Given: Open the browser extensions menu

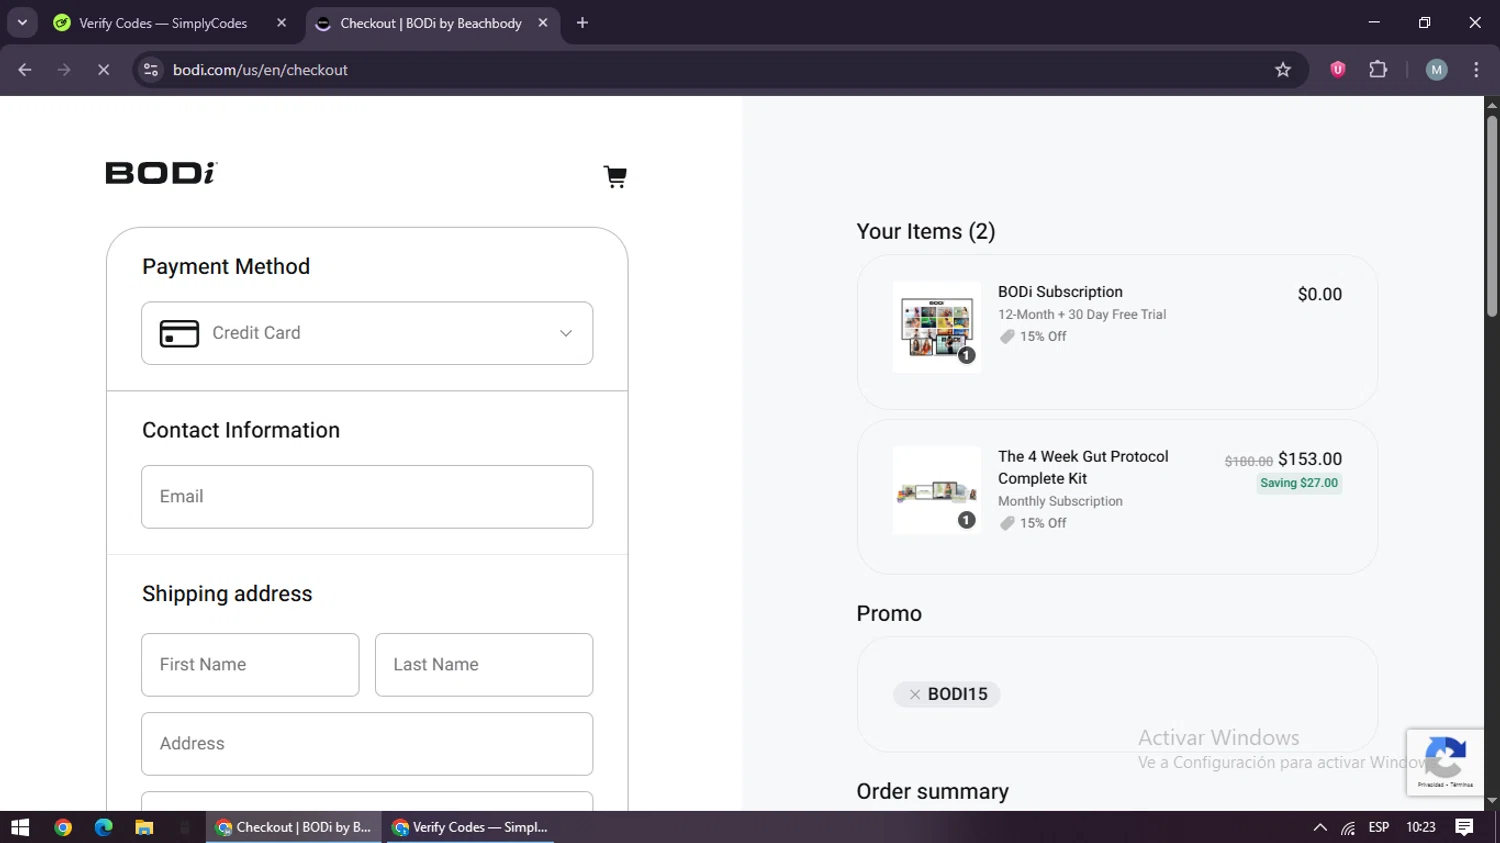Looking at the screenshot, I should coord(1378,70).
